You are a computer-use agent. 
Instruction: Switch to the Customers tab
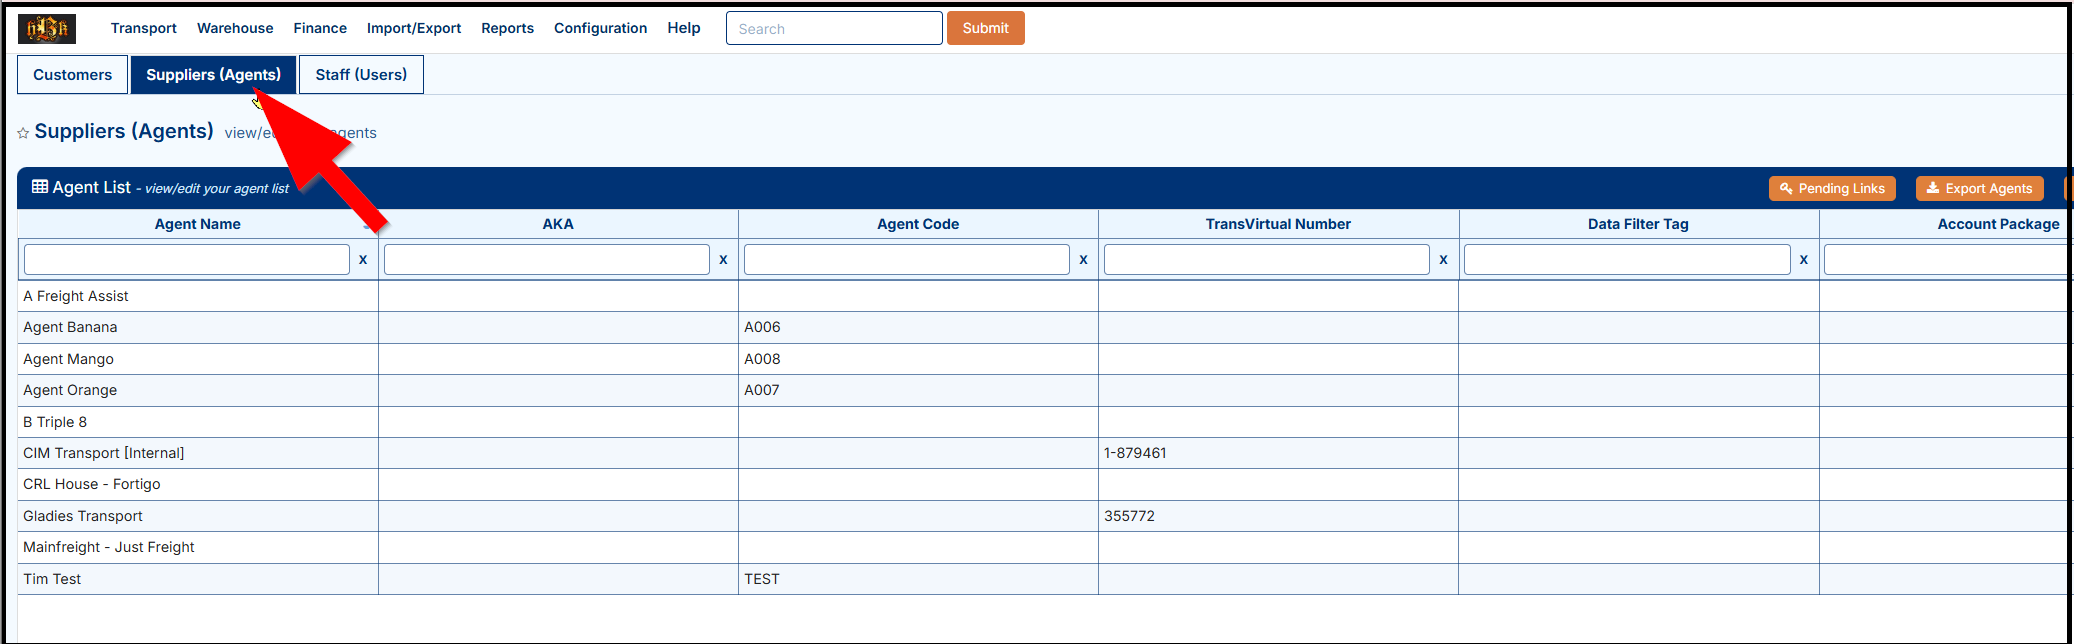click(x=72, y=75)
